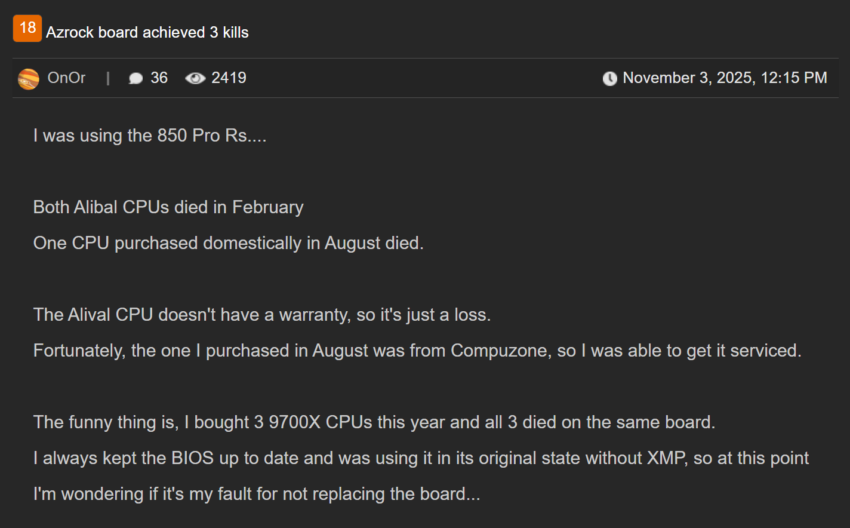The height and width of the screenshot is (528, 850).
Task: Click the comment bubble icon
Action: (136, 78)
